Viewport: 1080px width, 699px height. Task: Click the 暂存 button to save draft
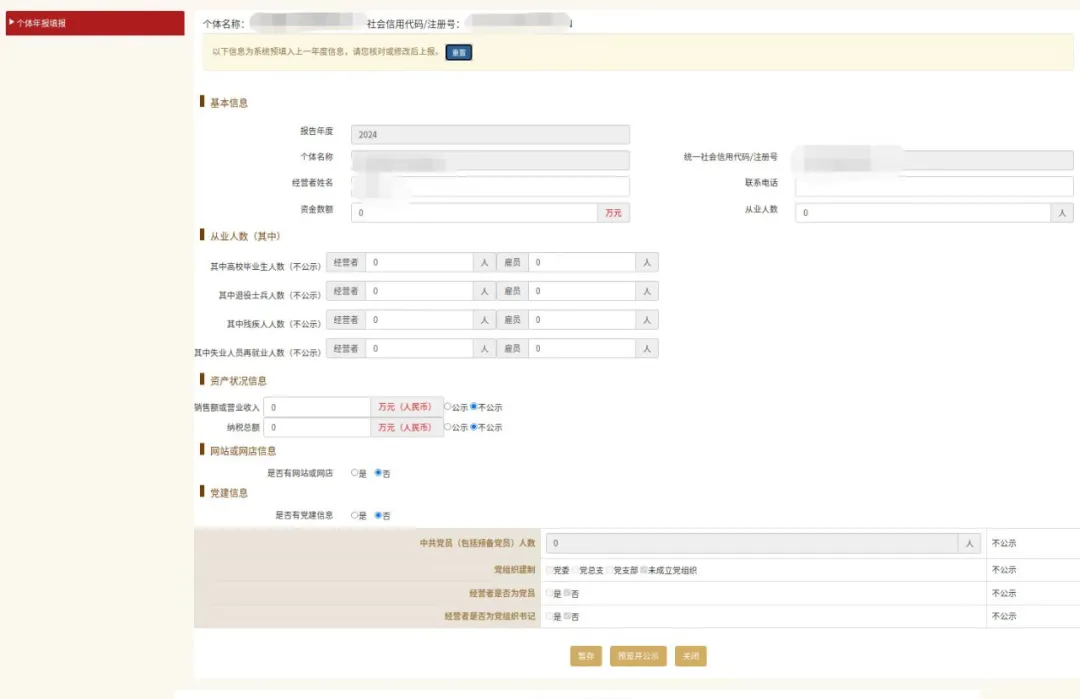click(585, 656)
